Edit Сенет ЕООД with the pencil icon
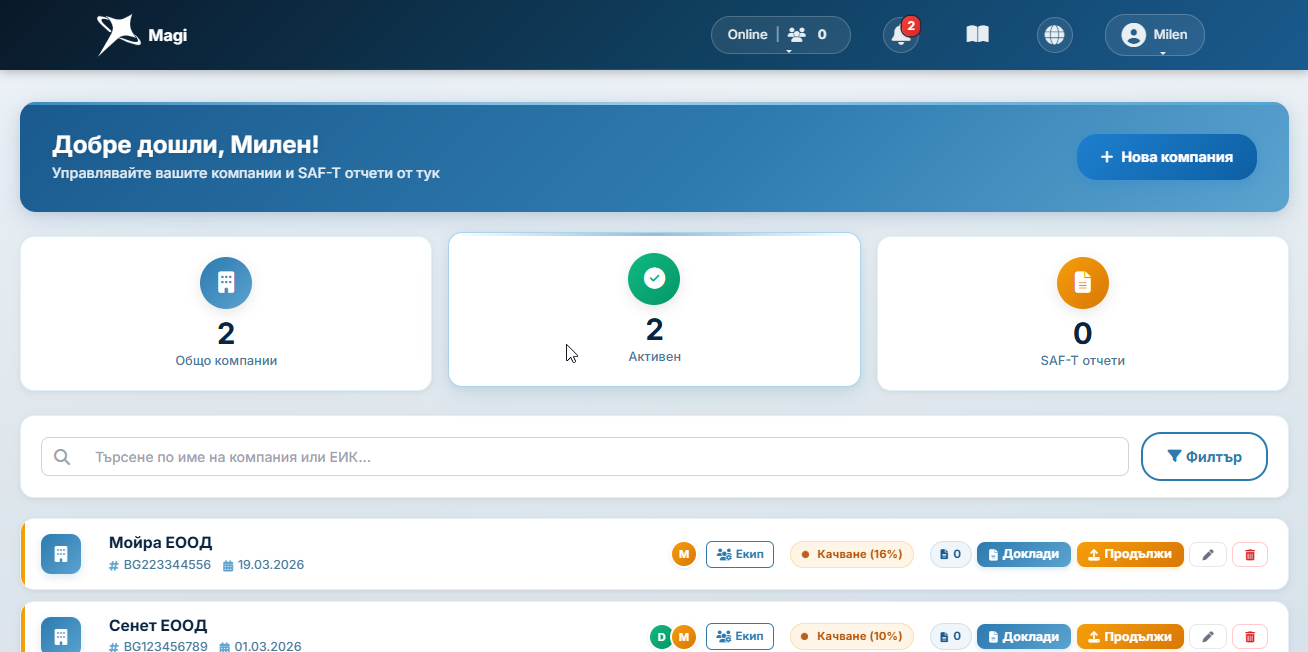This screenshot has width=1308, height=652. coord(1208,636)
